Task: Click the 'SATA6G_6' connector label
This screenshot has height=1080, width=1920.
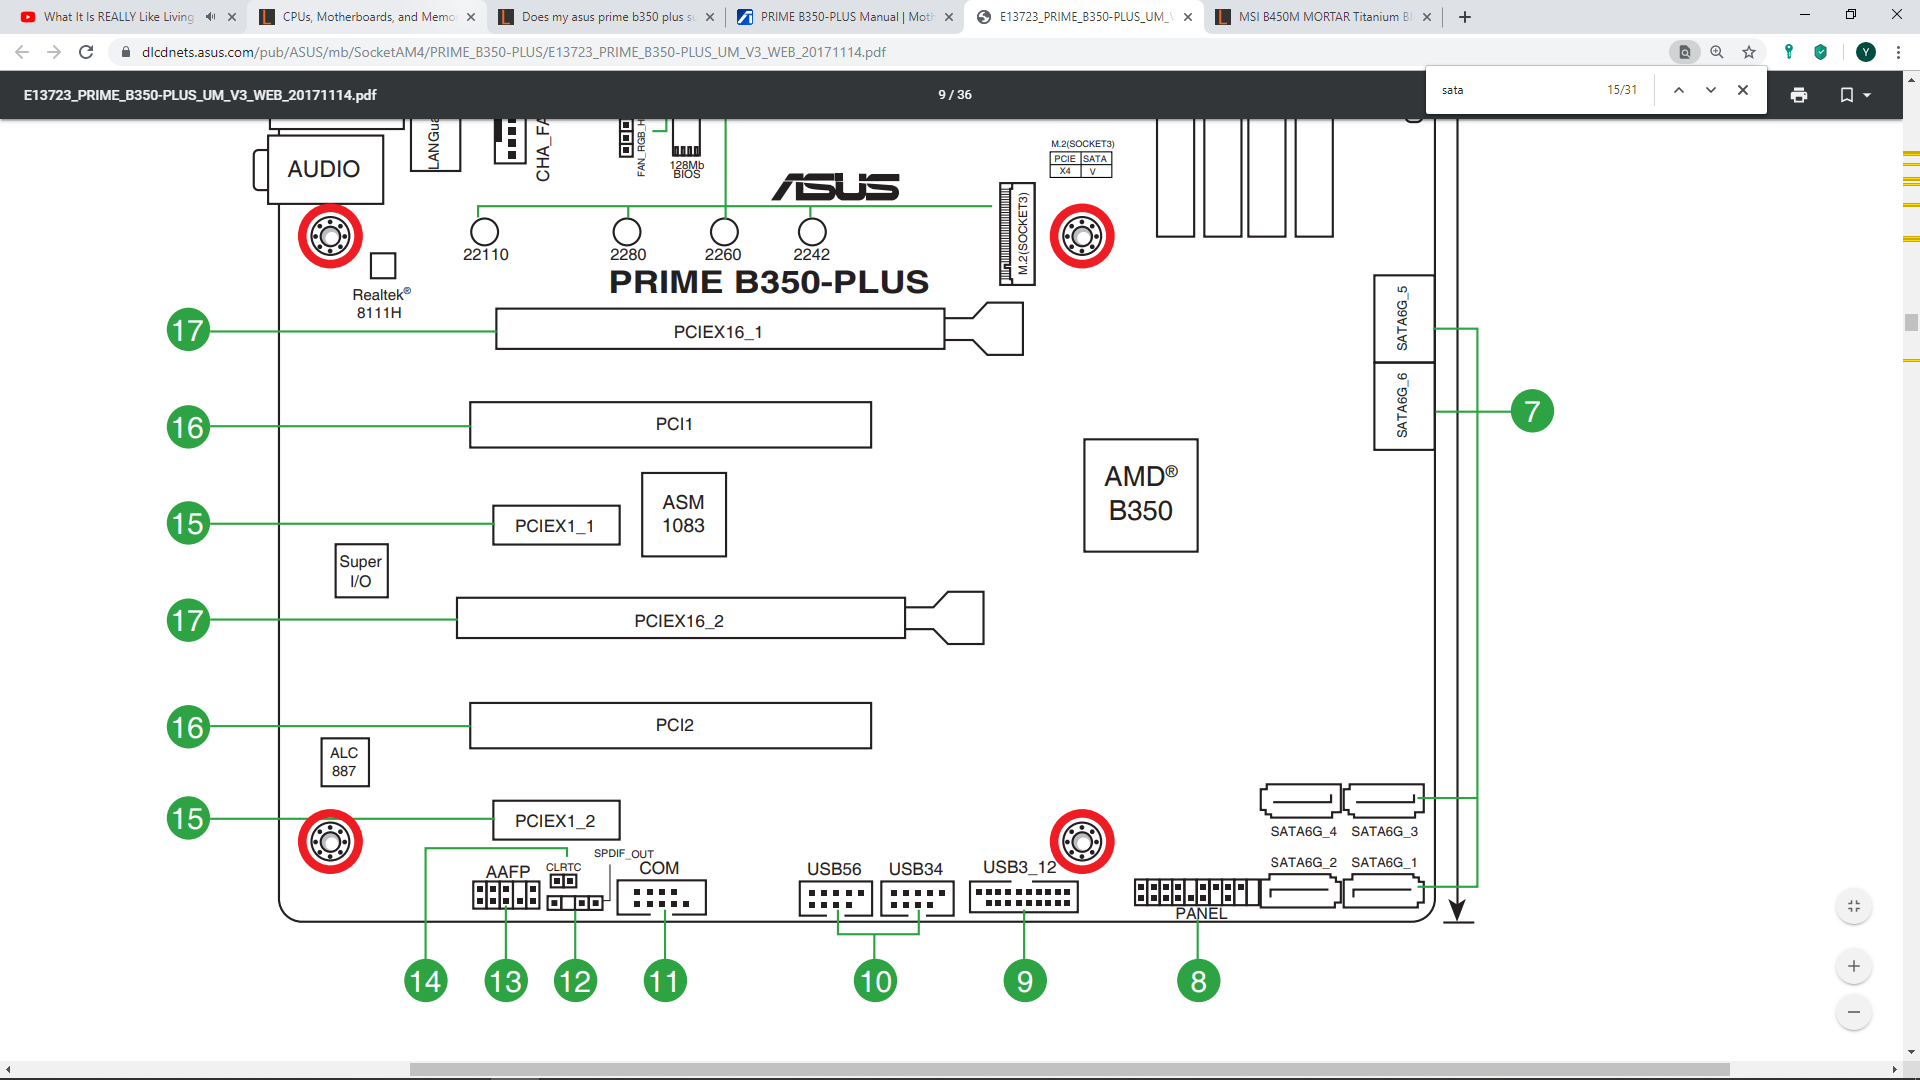Action: 1402,405
